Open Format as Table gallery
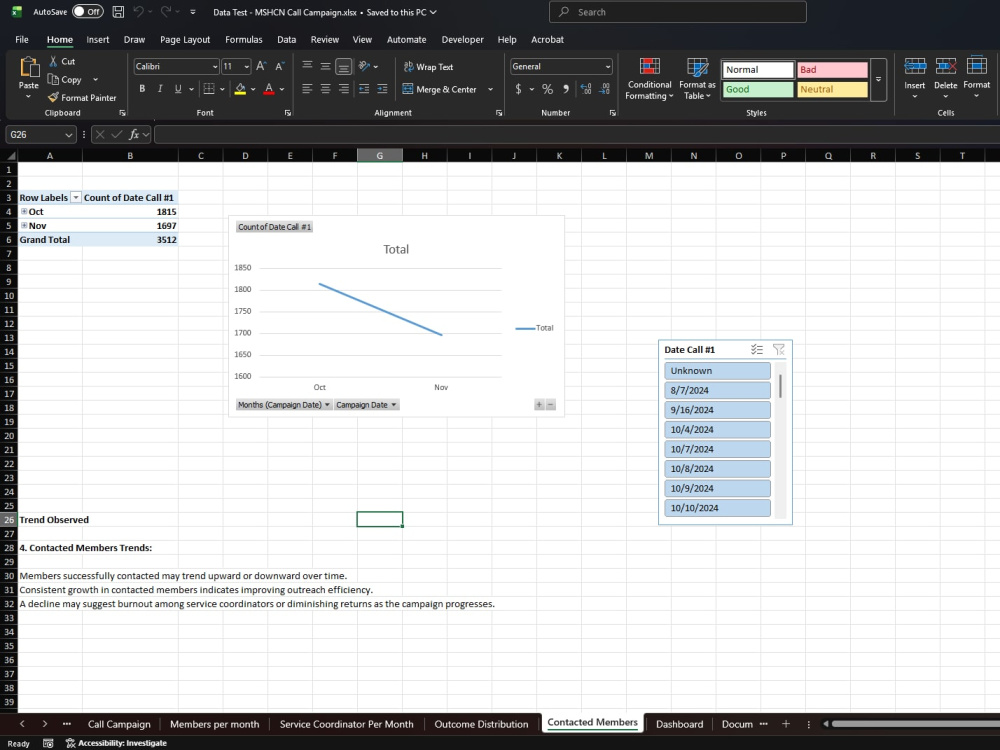The height and width of the screenshot is (750, 1000). point(697,78)
